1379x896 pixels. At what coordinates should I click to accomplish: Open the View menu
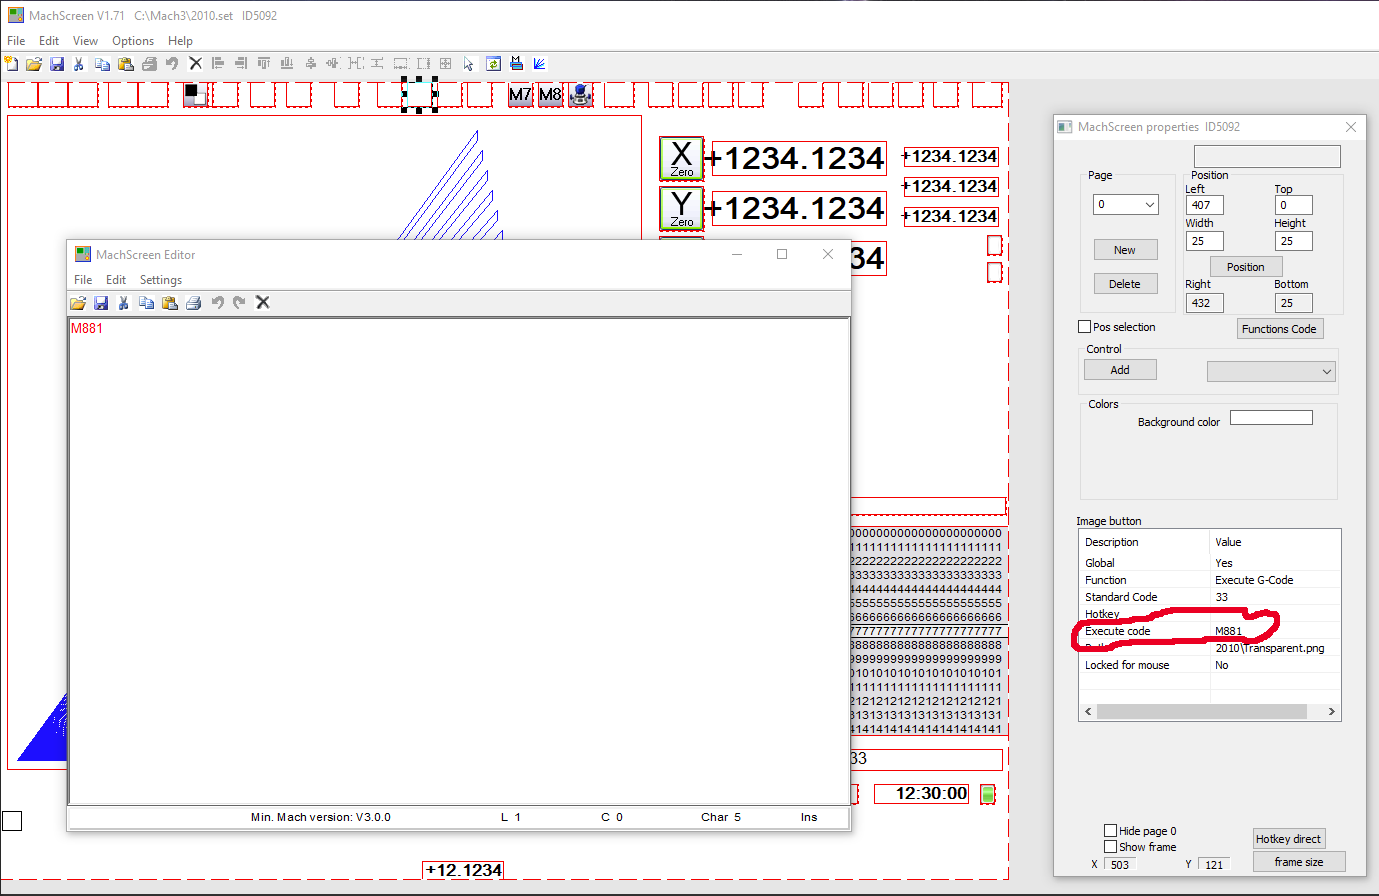tap(85, 41)
